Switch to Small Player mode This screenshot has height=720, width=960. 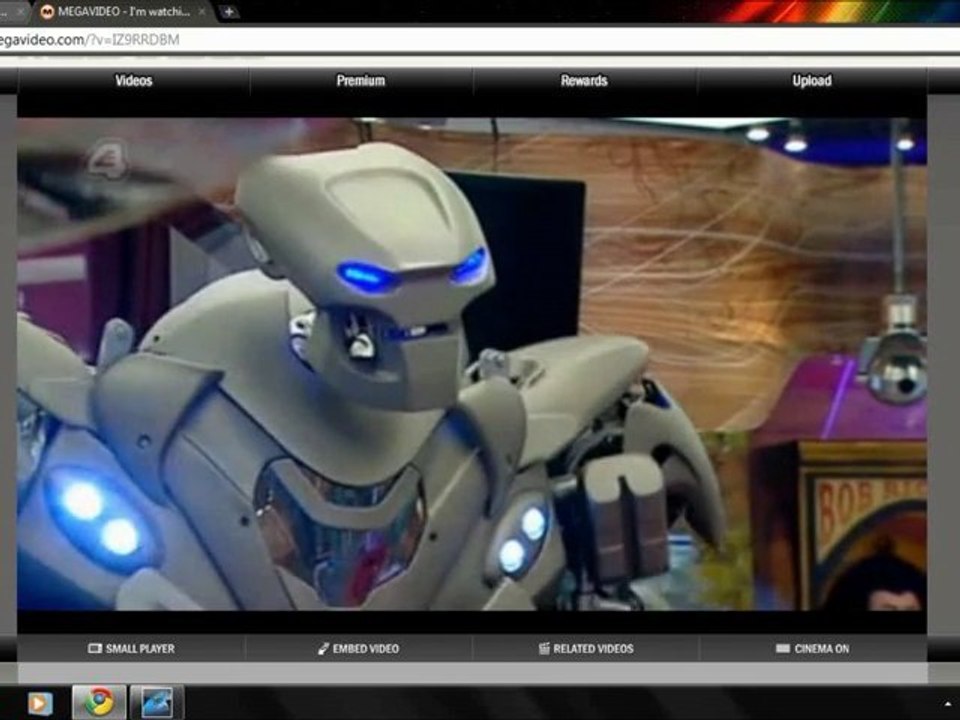click(132, 648)
